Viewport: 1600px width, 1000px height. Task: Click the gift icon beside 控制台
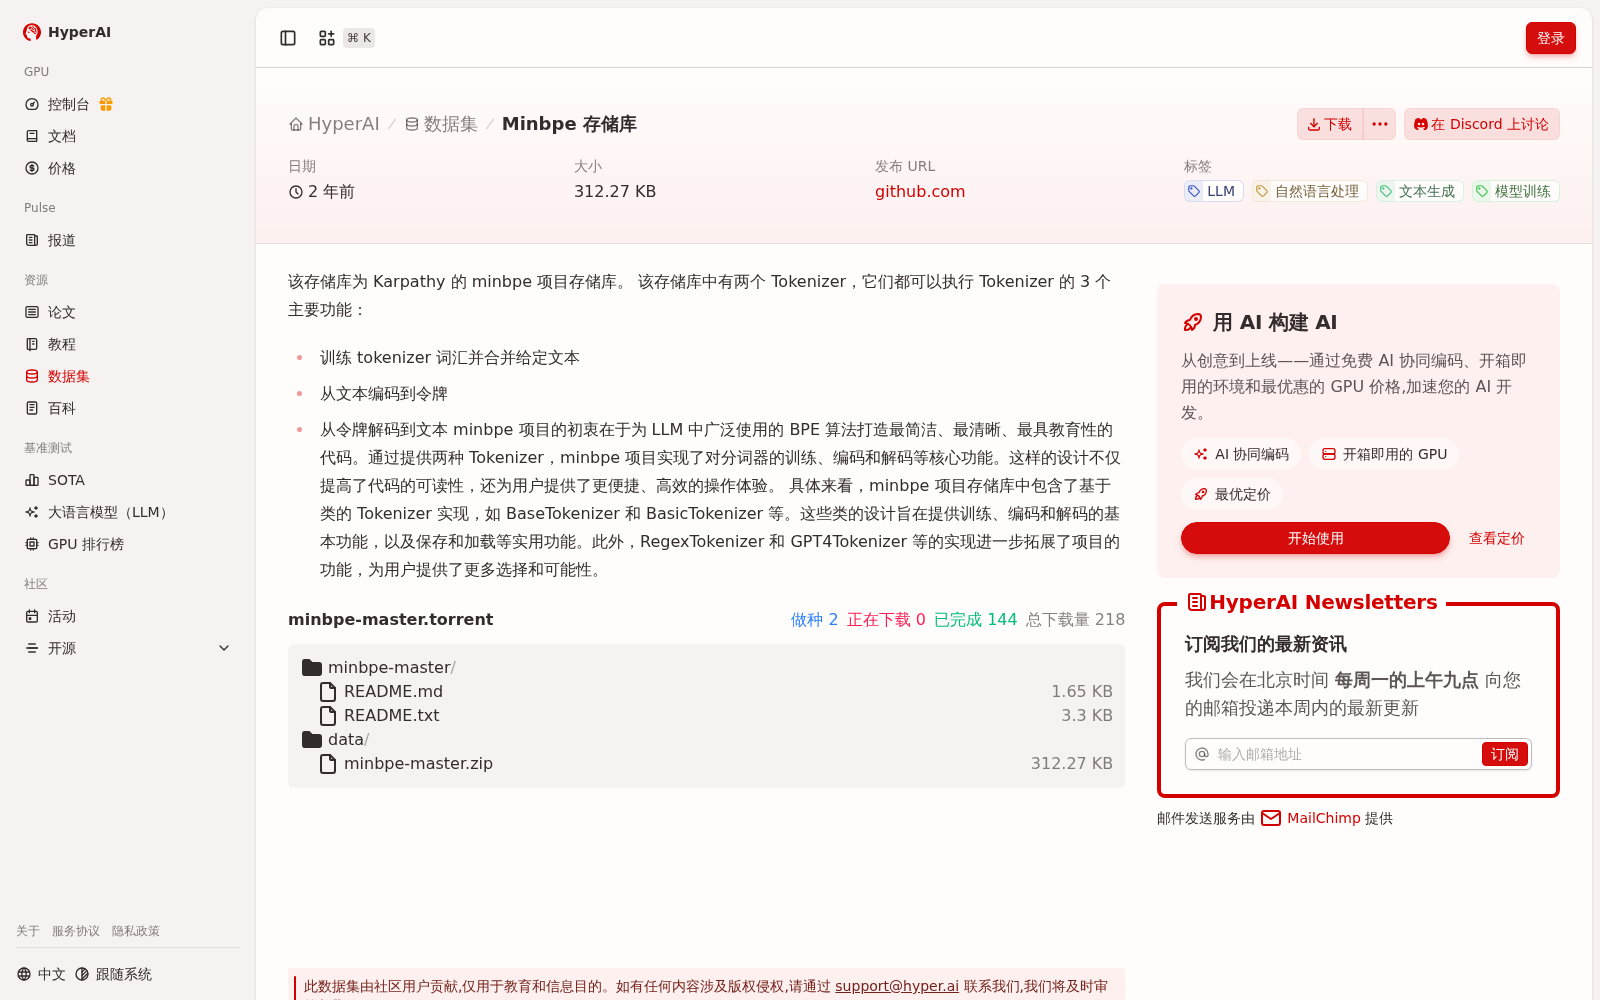[106, 104]
